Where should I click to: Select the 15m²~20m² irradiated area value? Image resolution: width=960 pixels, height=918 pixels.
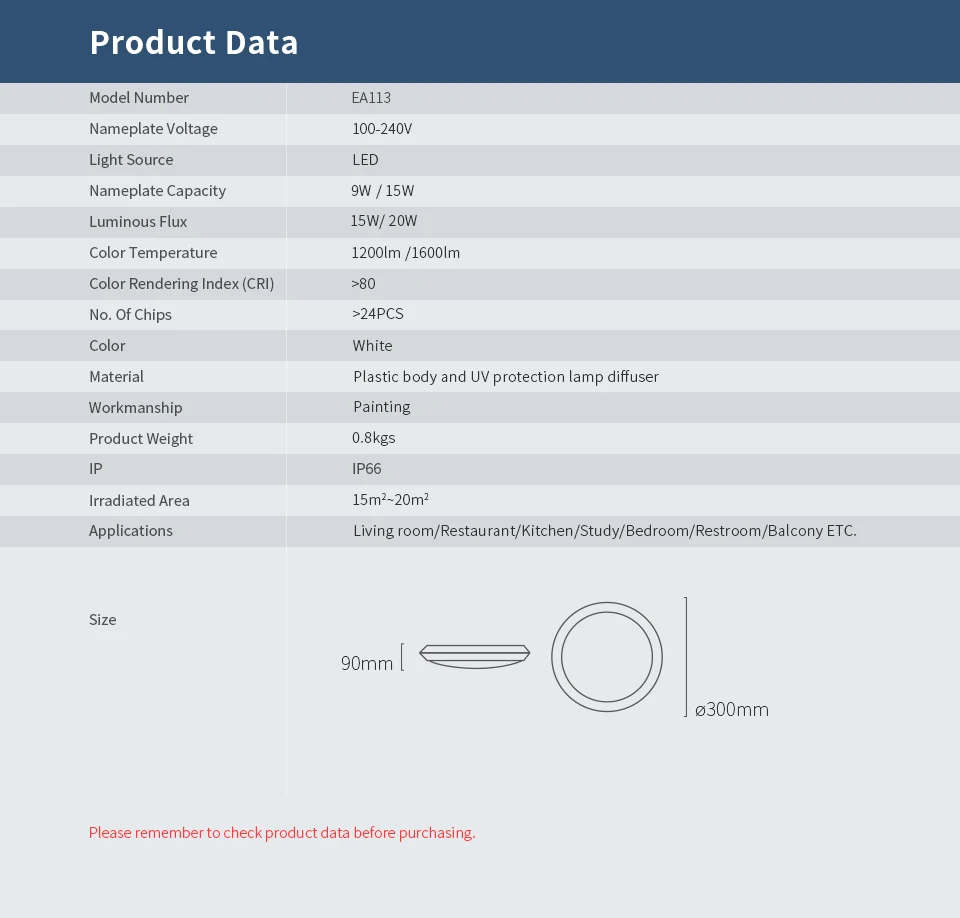tap(390, 500)
